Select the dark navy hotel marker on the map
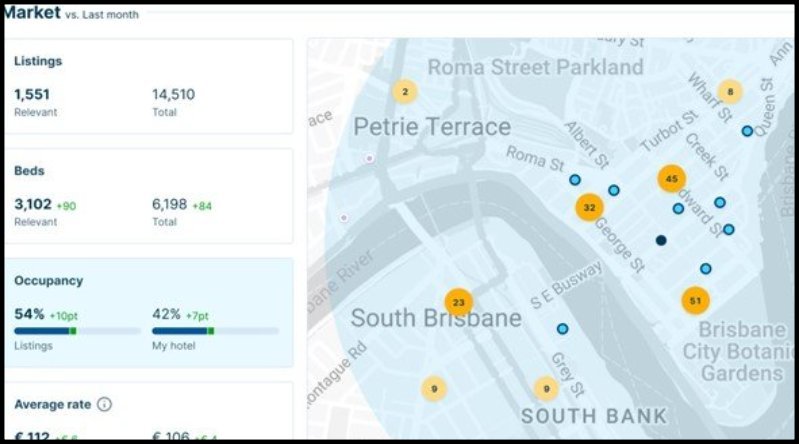 661,240
